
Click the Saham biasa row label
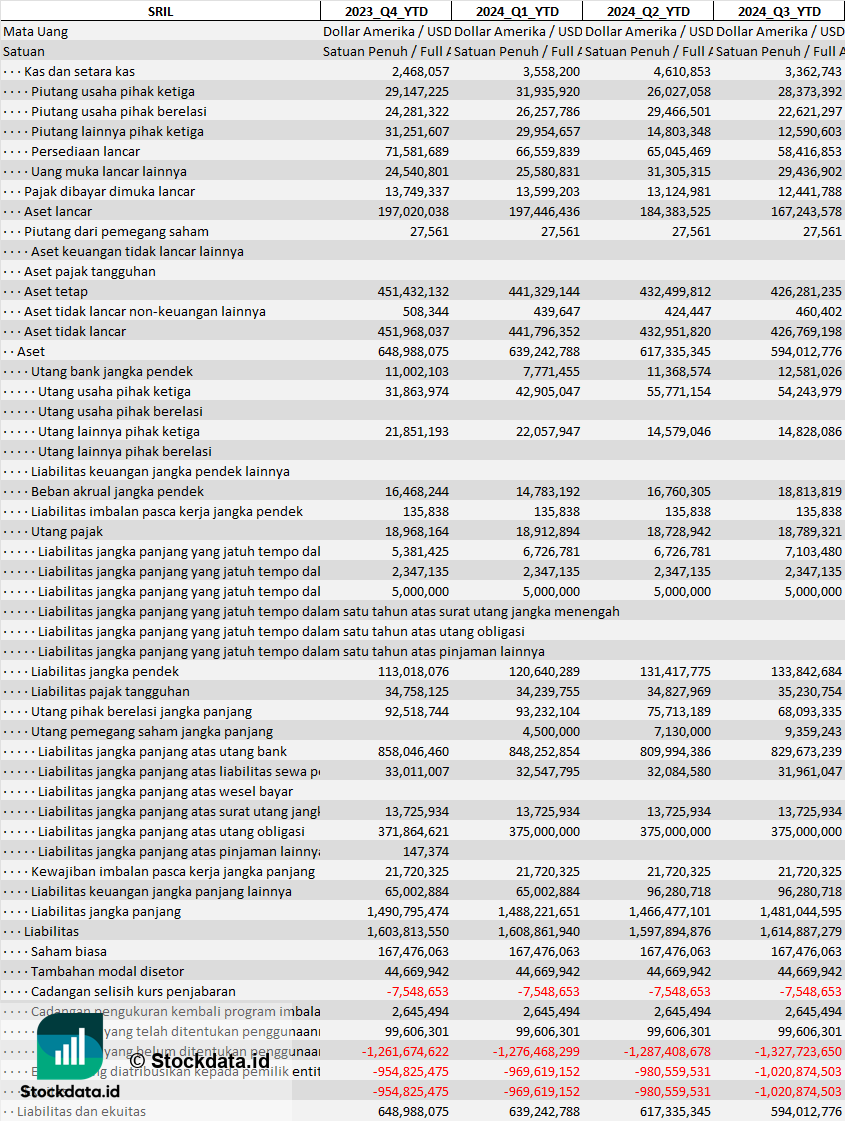point(68,951)
